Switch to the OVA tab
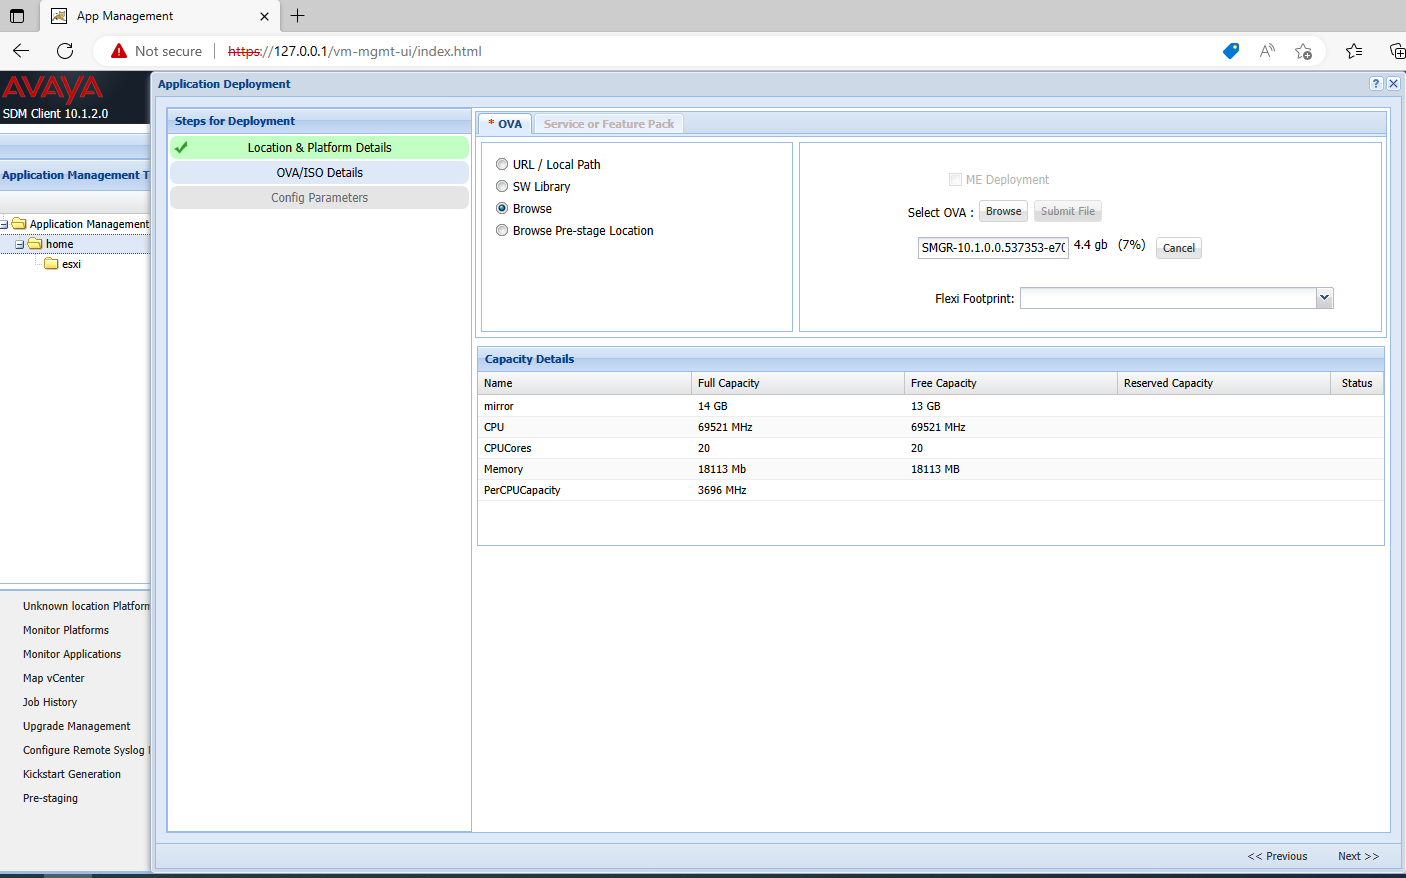 [x=506, y=124]
